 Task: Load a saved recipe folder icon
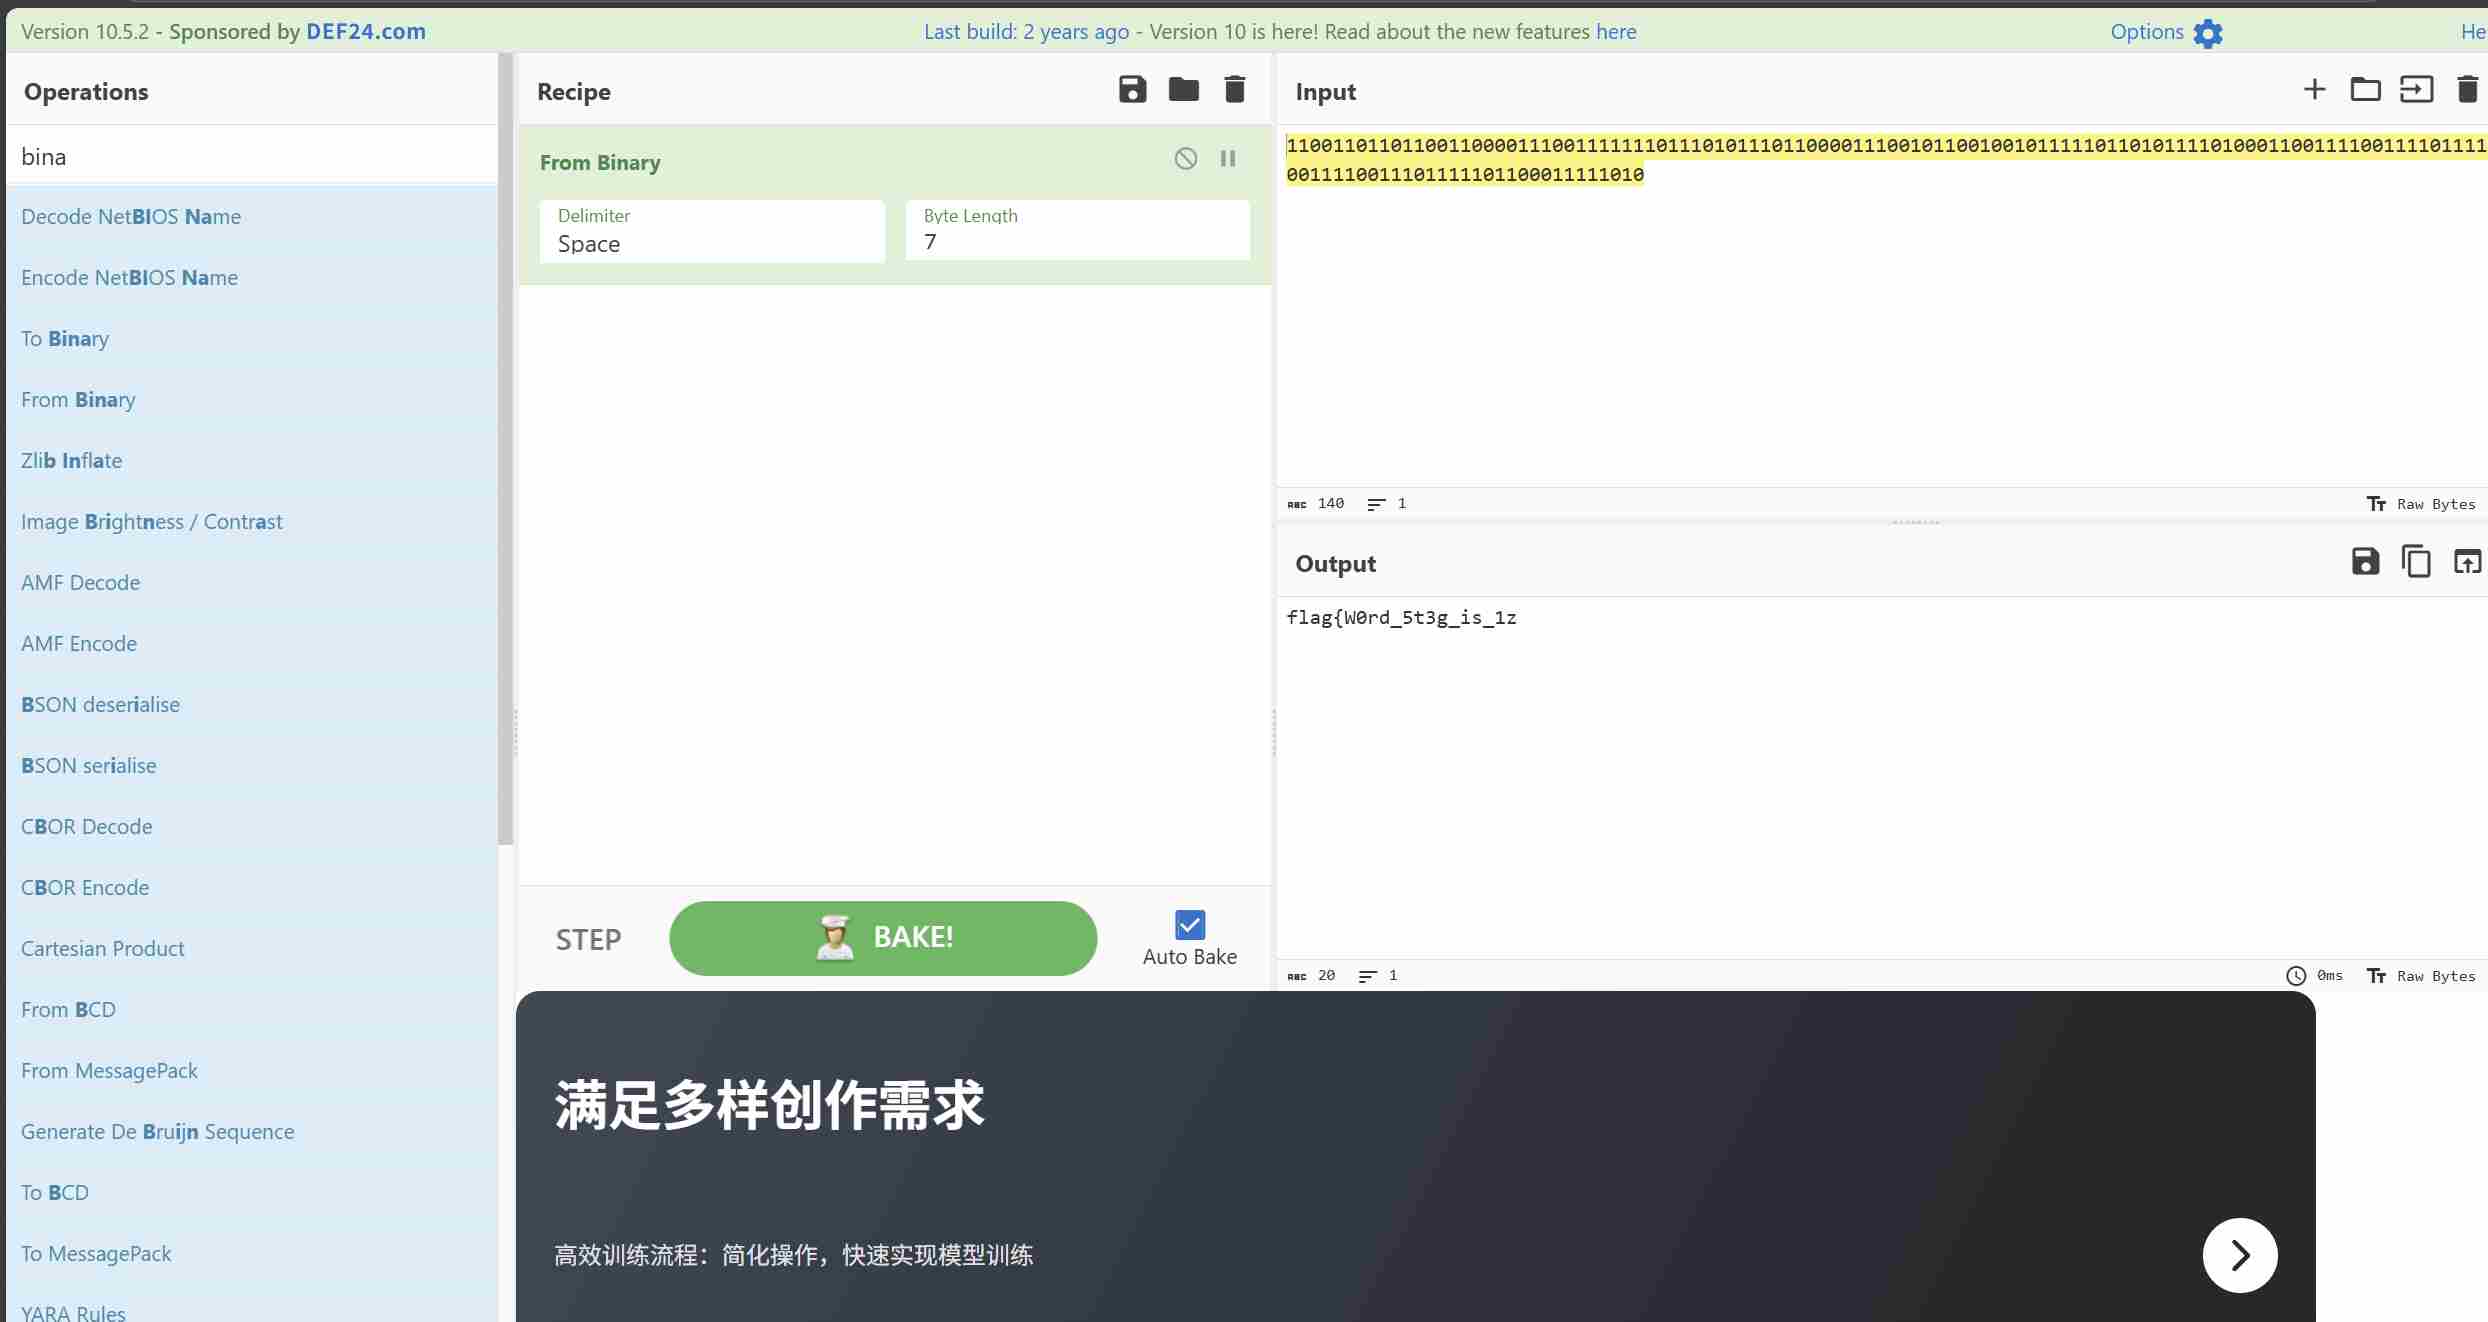click(1183, 90)
